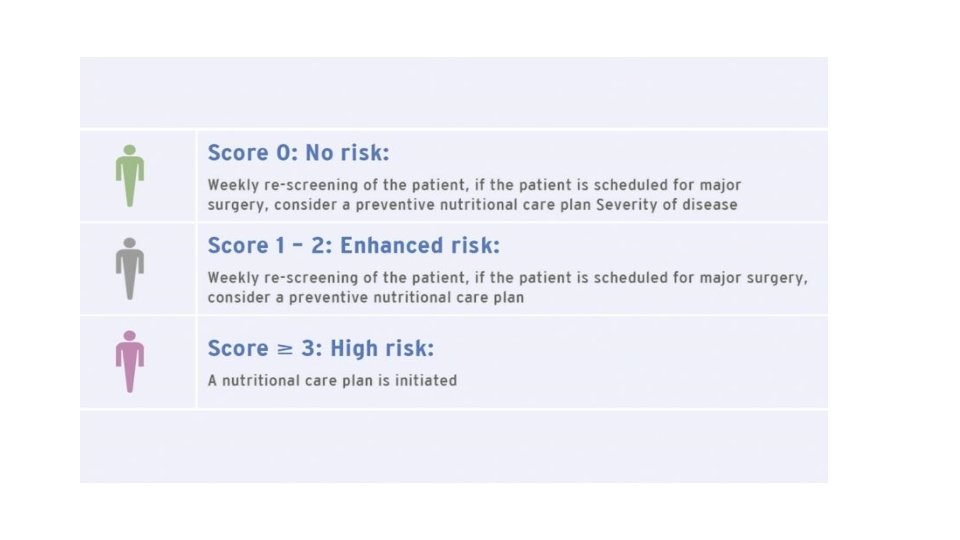This screenshot has height=540, width=960.
Task: Select the "No risk:" words in the heading
Action: 347,153
